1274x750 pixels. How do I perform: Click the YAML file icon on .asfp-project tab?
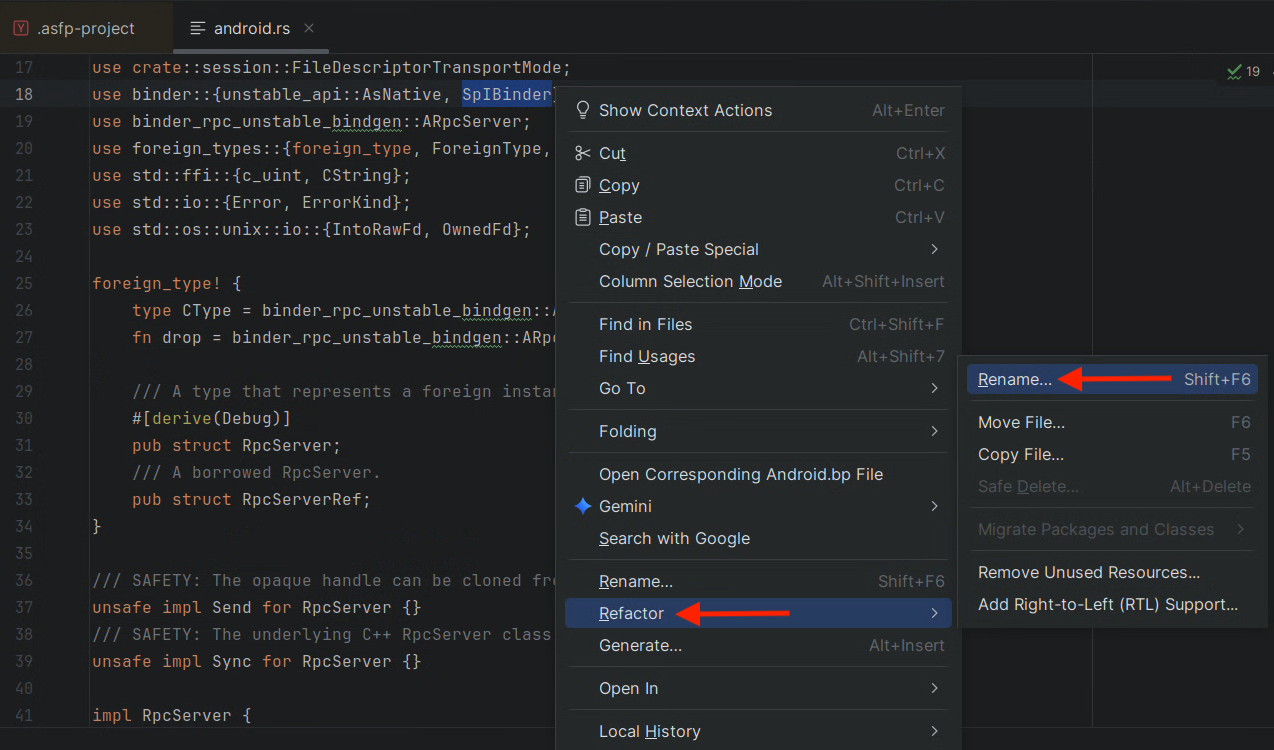pos(20,29)
